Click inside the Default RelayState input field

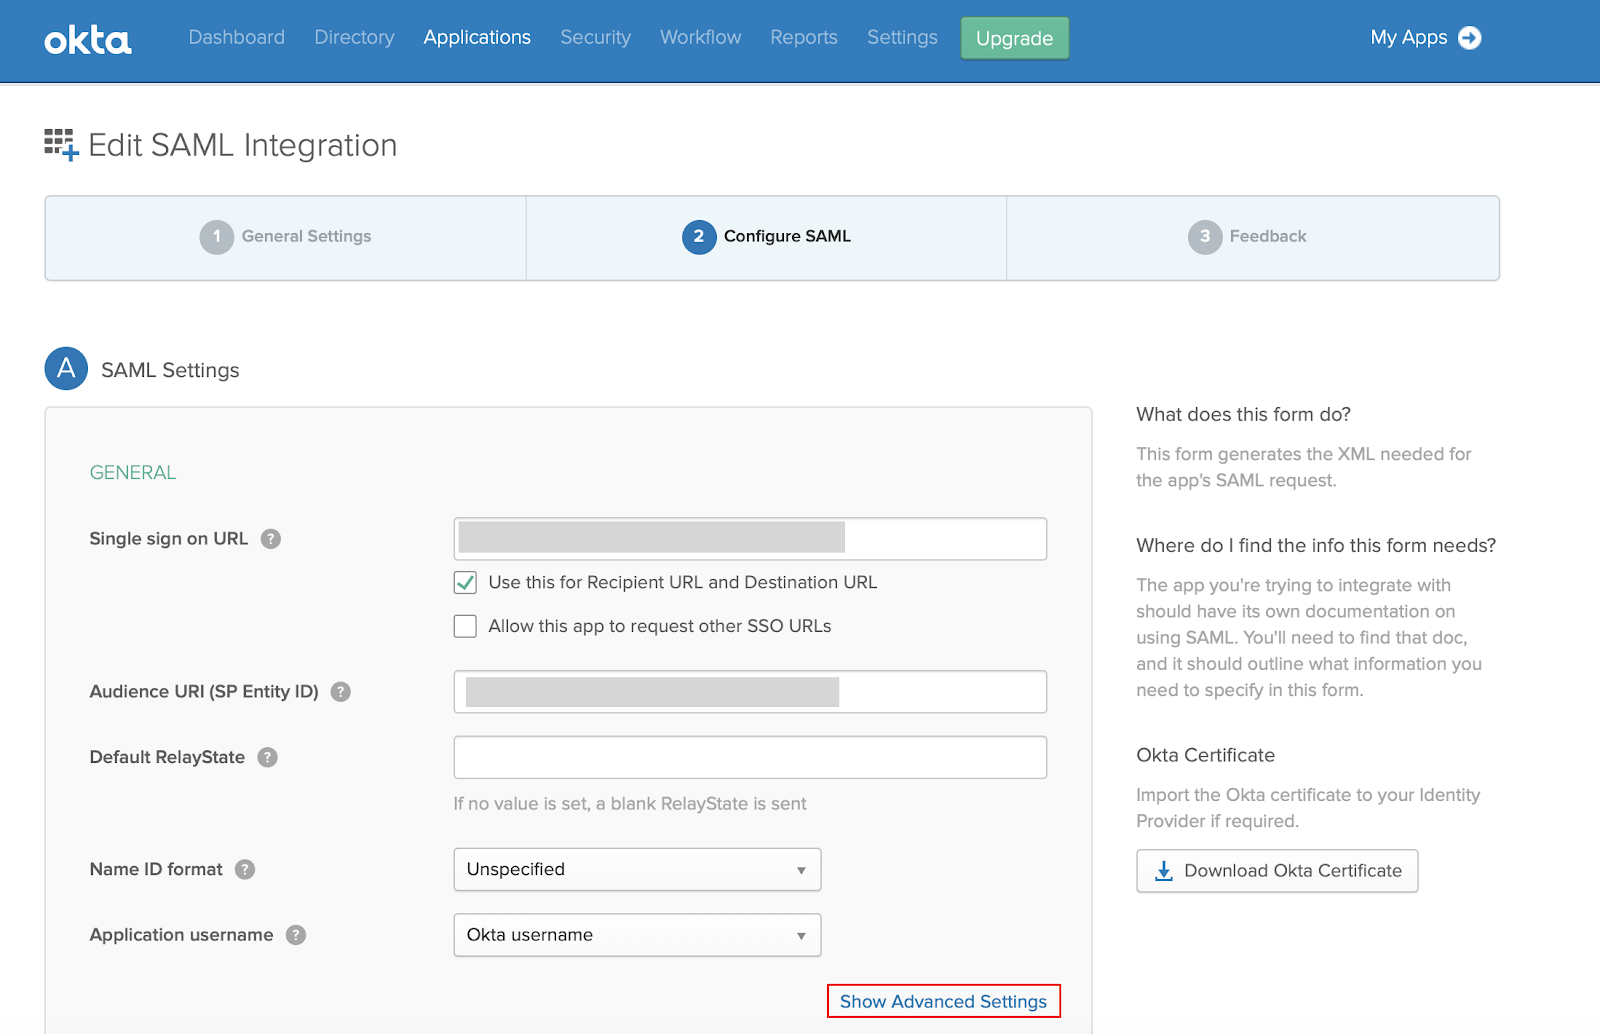click(749, 757)
